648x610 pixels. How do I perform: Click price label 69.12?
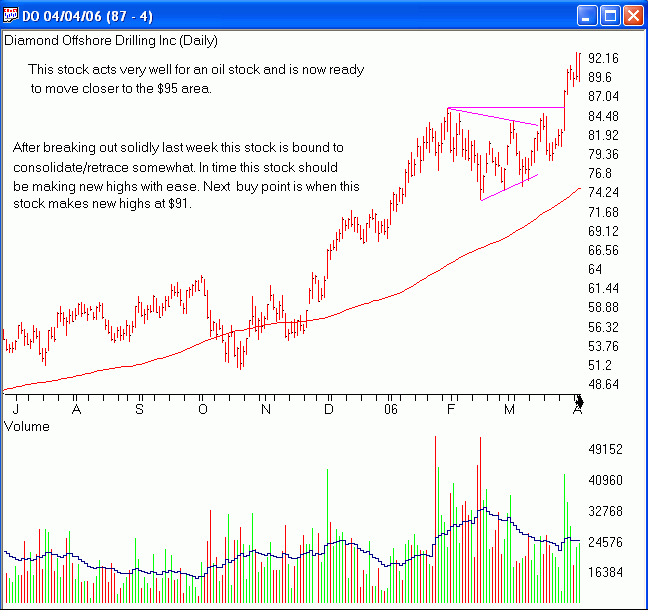[x=603, y=231]
